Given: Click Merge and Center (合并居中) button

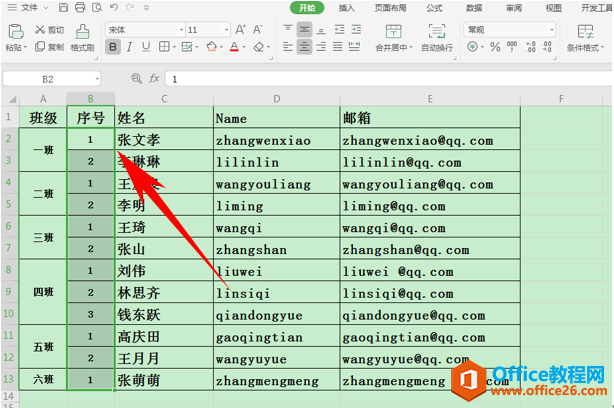Looking at the screenshot, I should click(394, 38).
